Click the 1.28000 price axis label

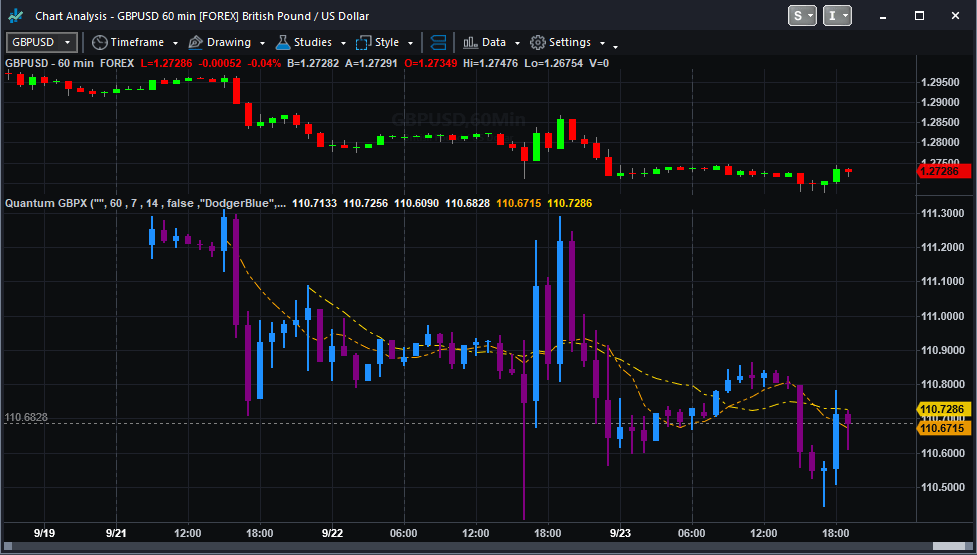point(941,143)
